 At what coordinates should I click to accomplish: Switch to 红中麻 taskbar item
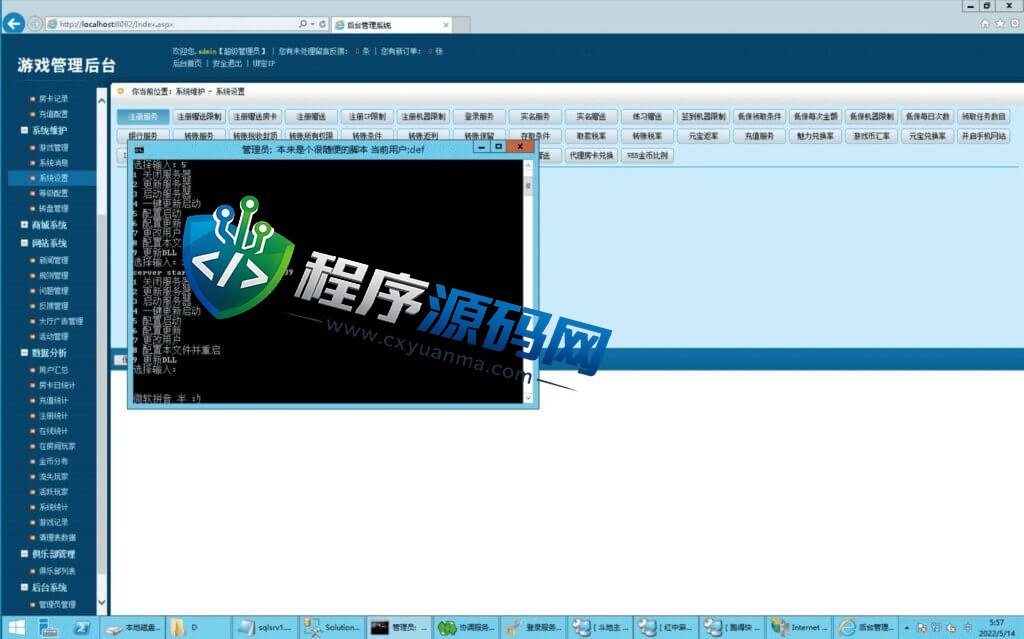coord(665,627)
